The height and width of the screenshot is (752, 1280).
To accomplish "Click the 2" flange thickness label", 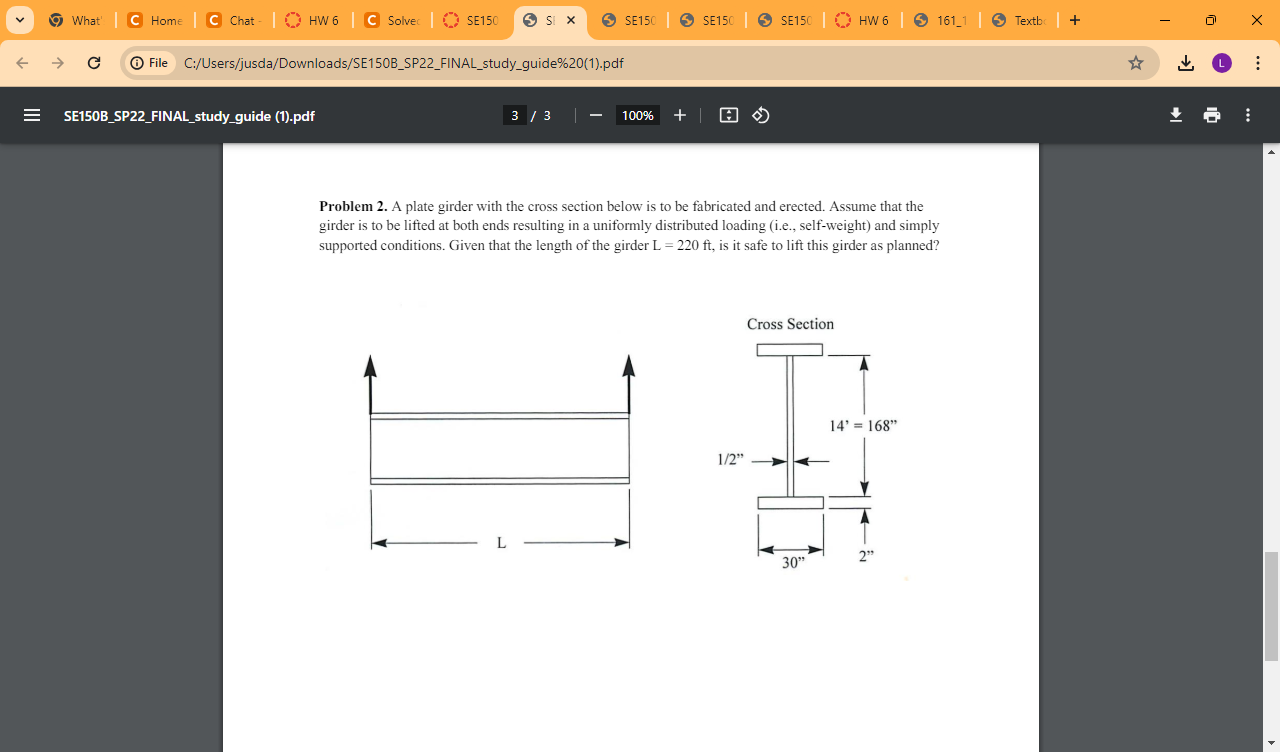I will pyautogui.click(x=866, y=556).
